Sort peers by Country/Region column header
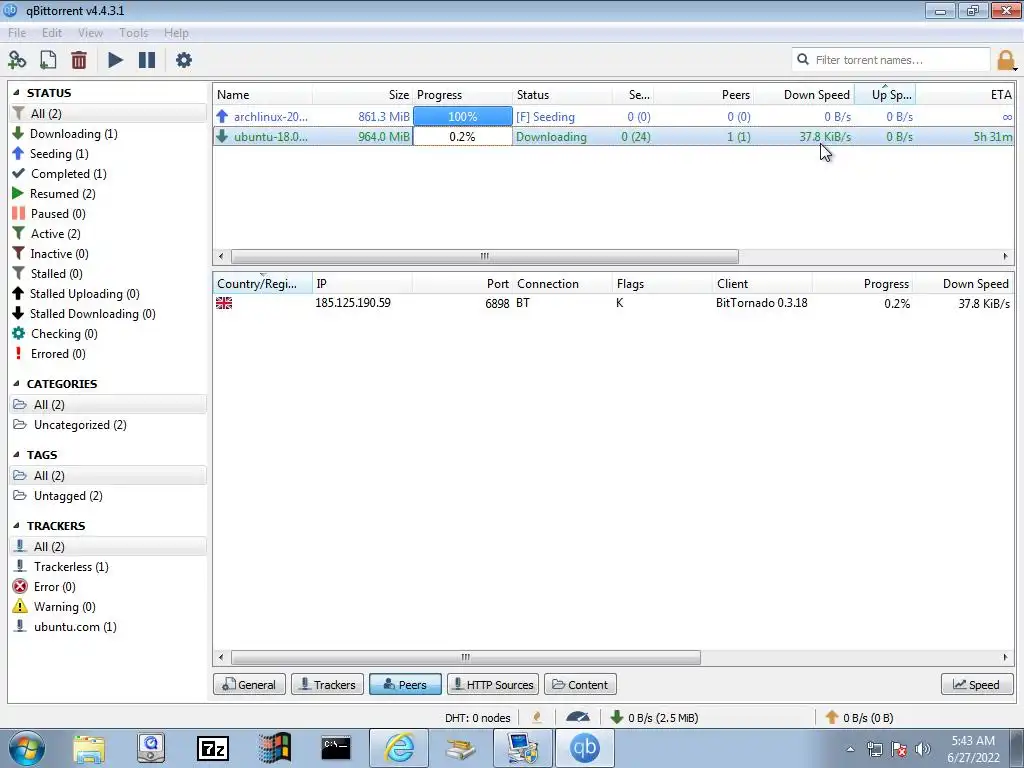The width and height of the screenshot is (1024, 768). [x=263, y=284]
